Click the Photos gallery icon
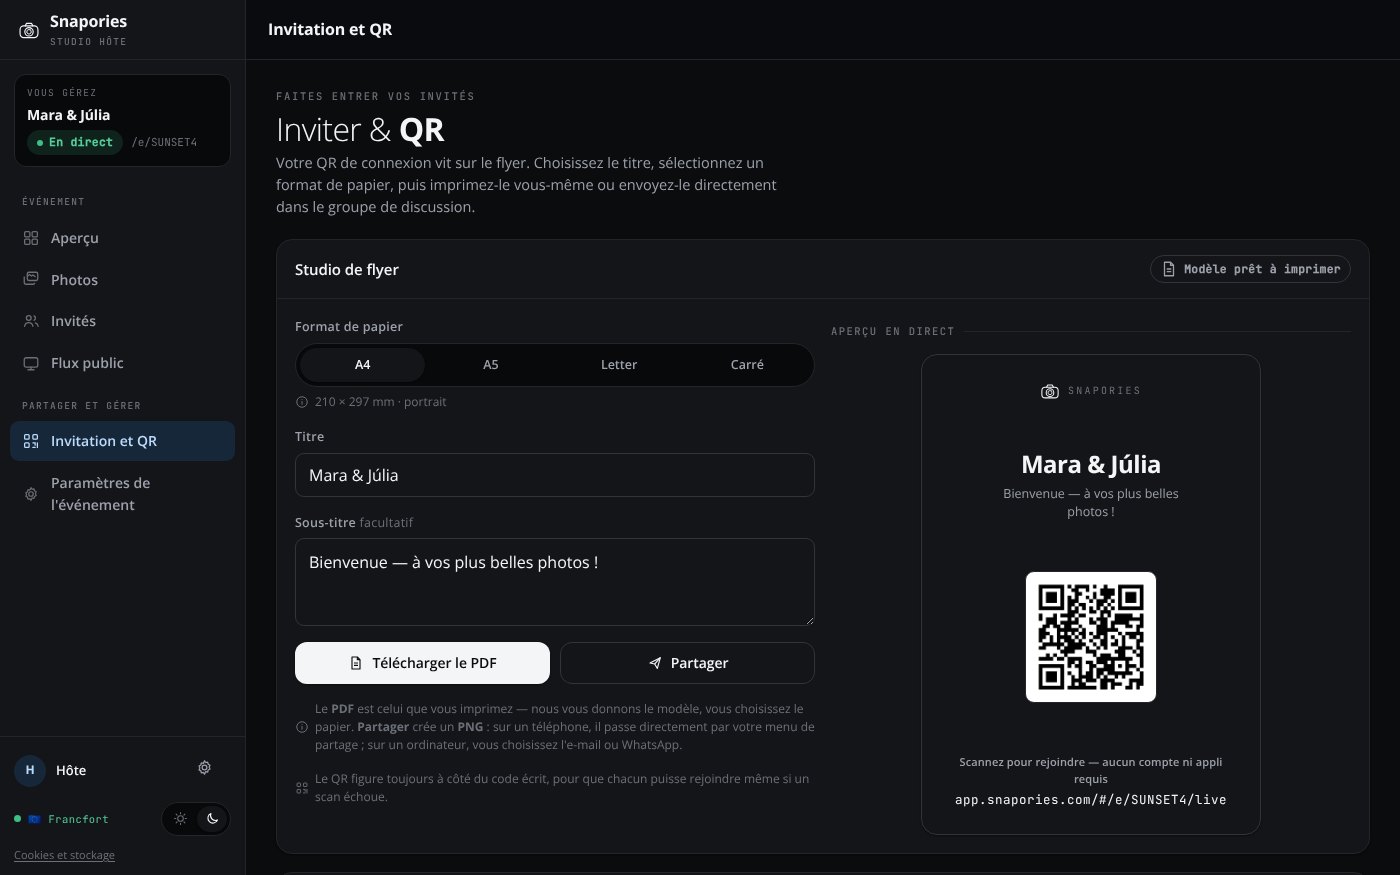This screenshot has width=1400, height=875. [31, 279]
